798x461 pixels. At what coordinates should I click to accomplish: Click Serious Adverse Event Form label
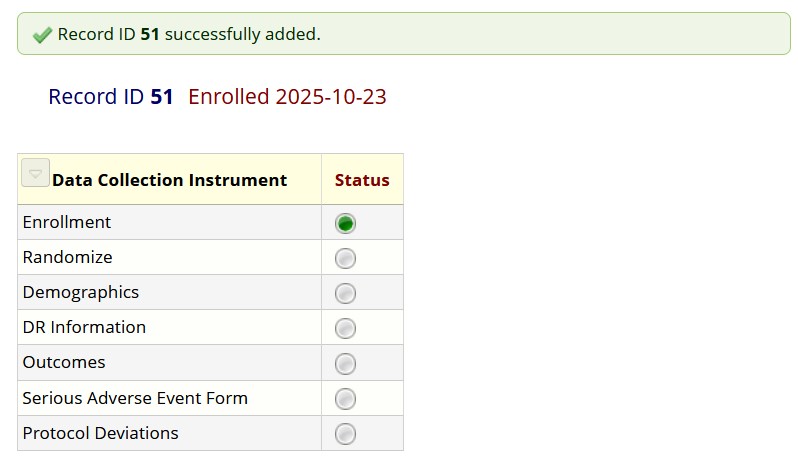click(135, 398)
